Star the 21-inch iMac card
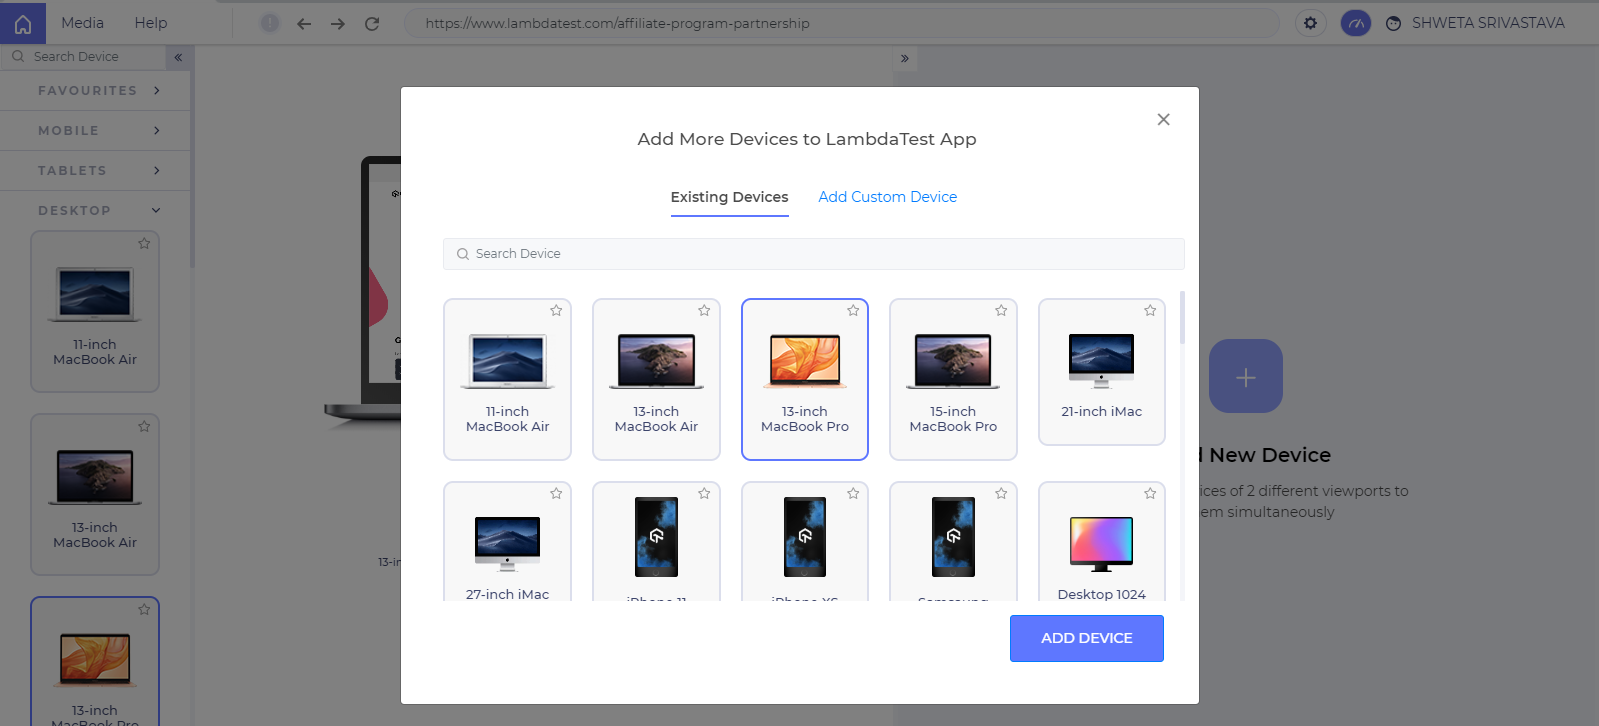This screenshot has width=1599, height=726. tap(1150, 311)
